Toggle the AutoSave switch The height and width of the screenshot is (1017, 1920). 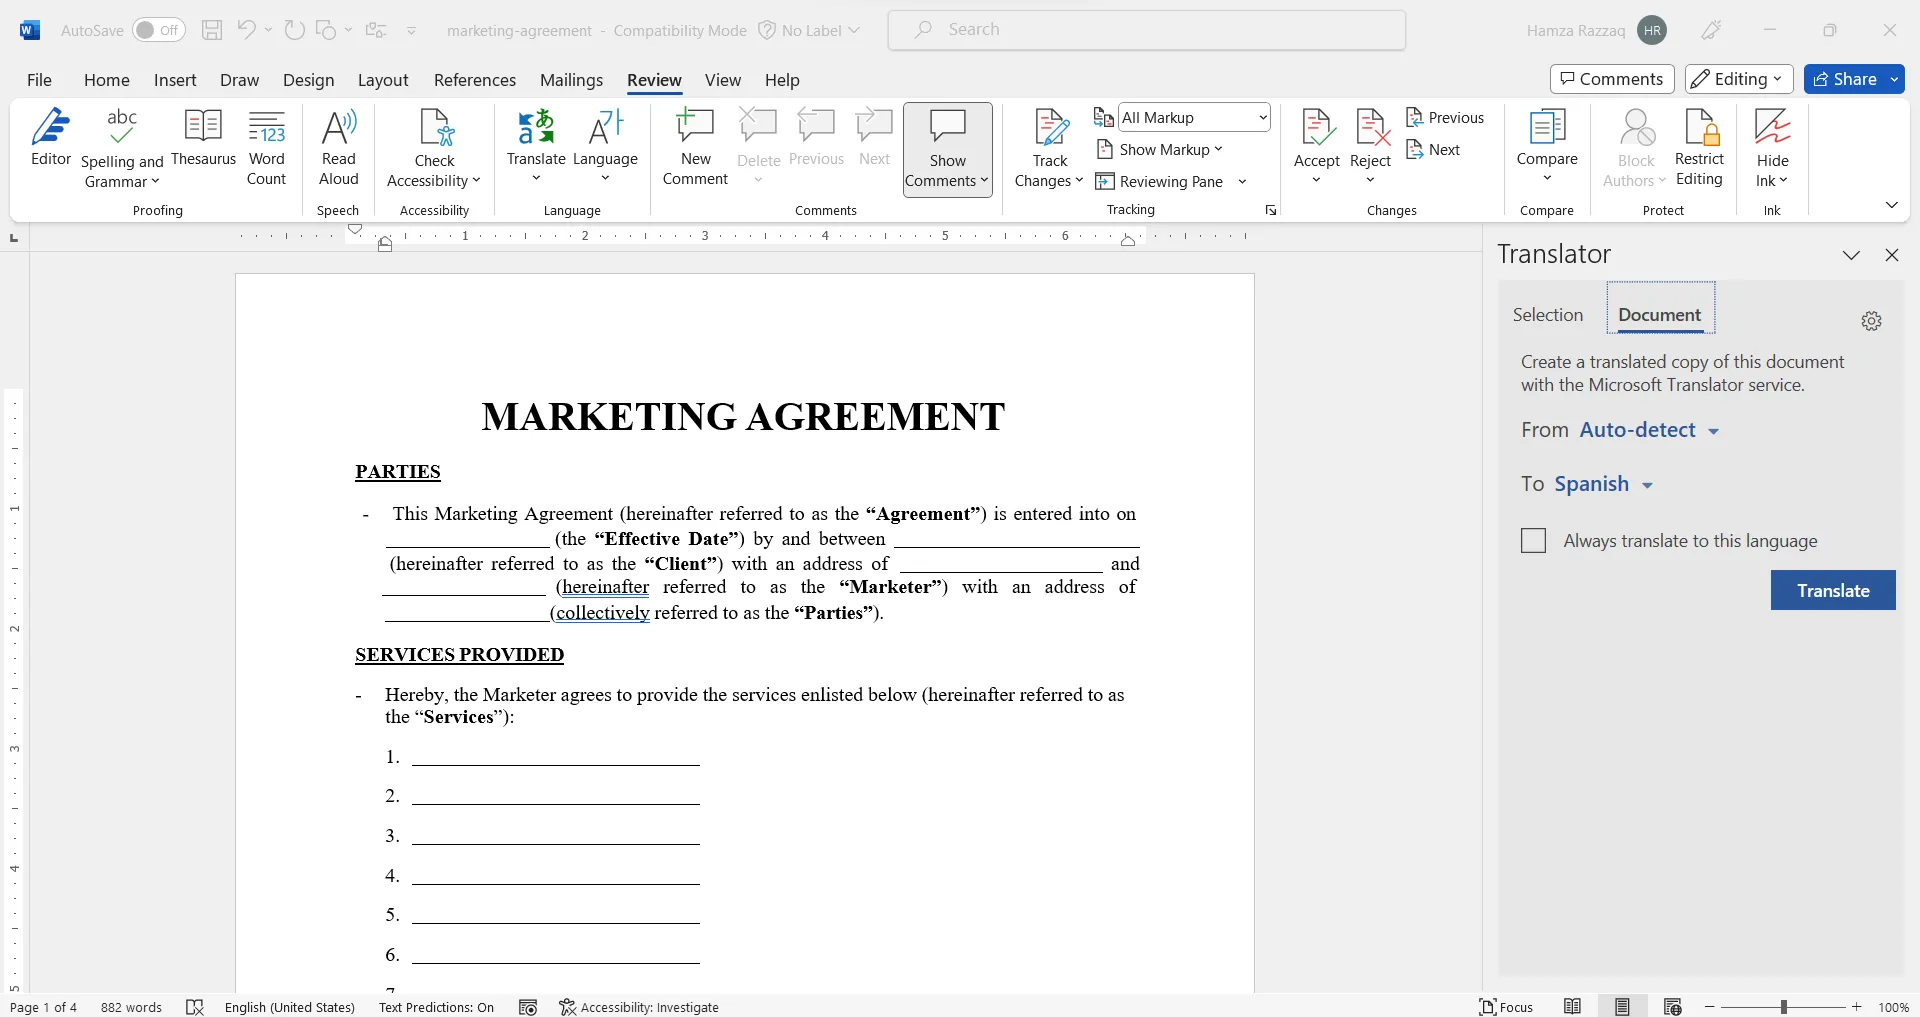click(x=159, y=30)
